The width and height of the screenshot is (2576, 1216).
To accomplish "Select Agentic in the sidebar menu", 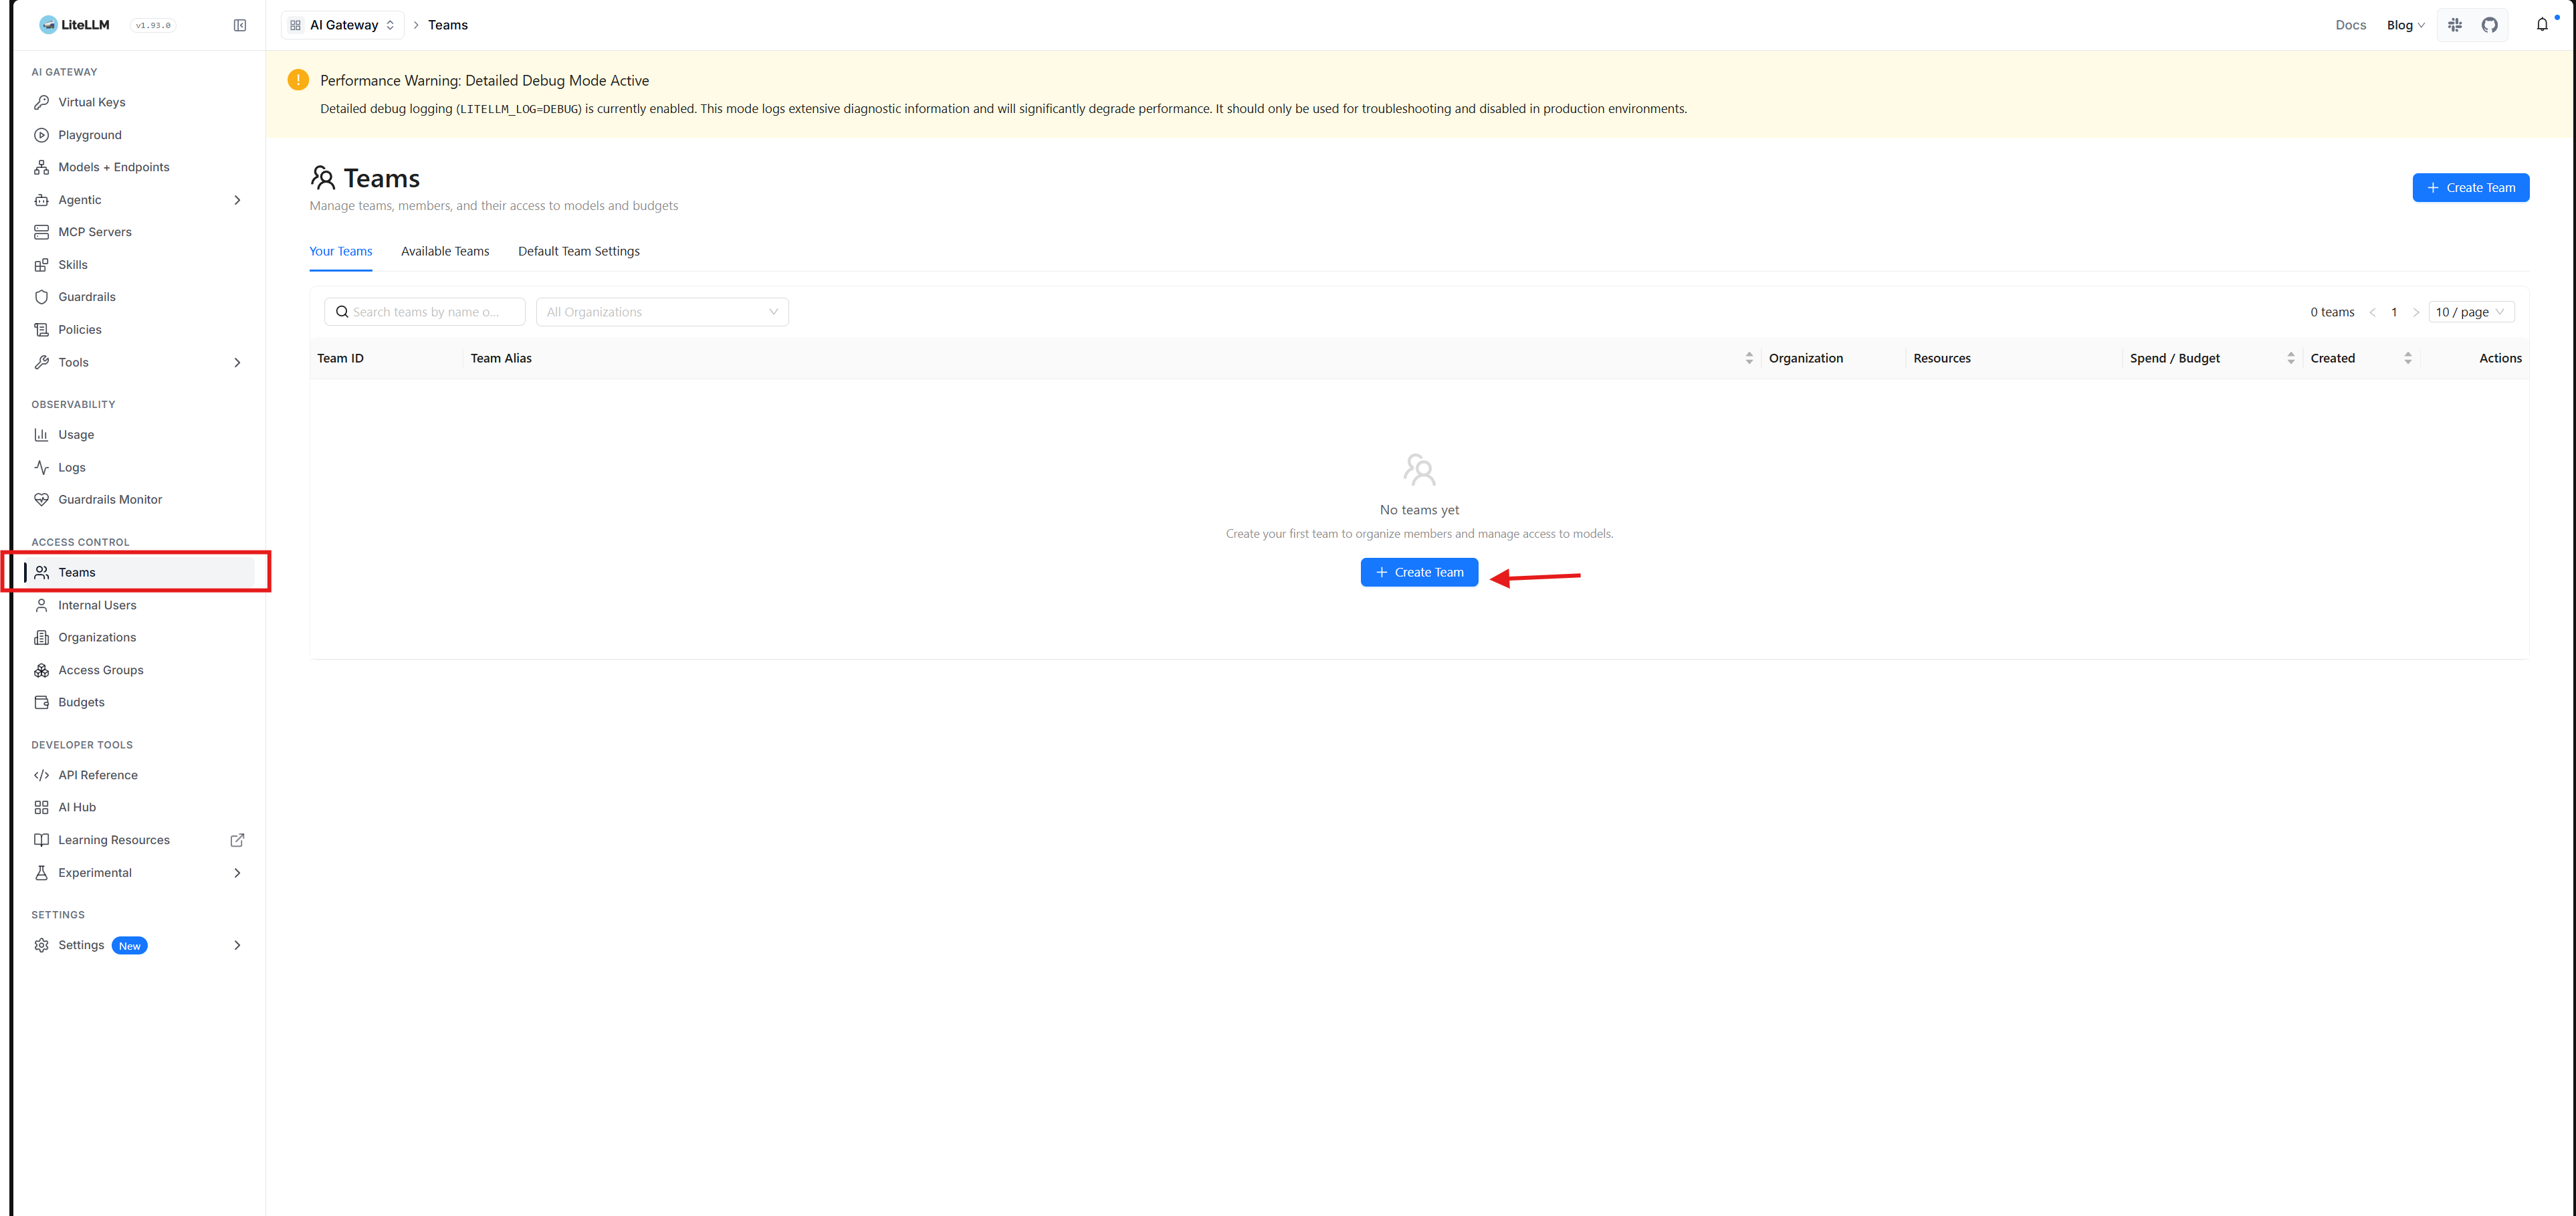I will [139, 200].
